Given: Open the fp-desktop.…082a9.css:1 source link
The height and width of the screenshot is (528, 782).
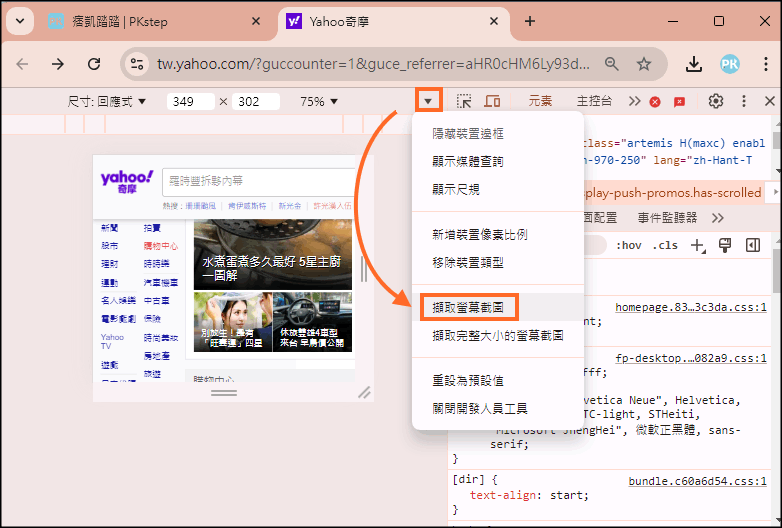Looking at the screenshot, I should click(691, 358).
